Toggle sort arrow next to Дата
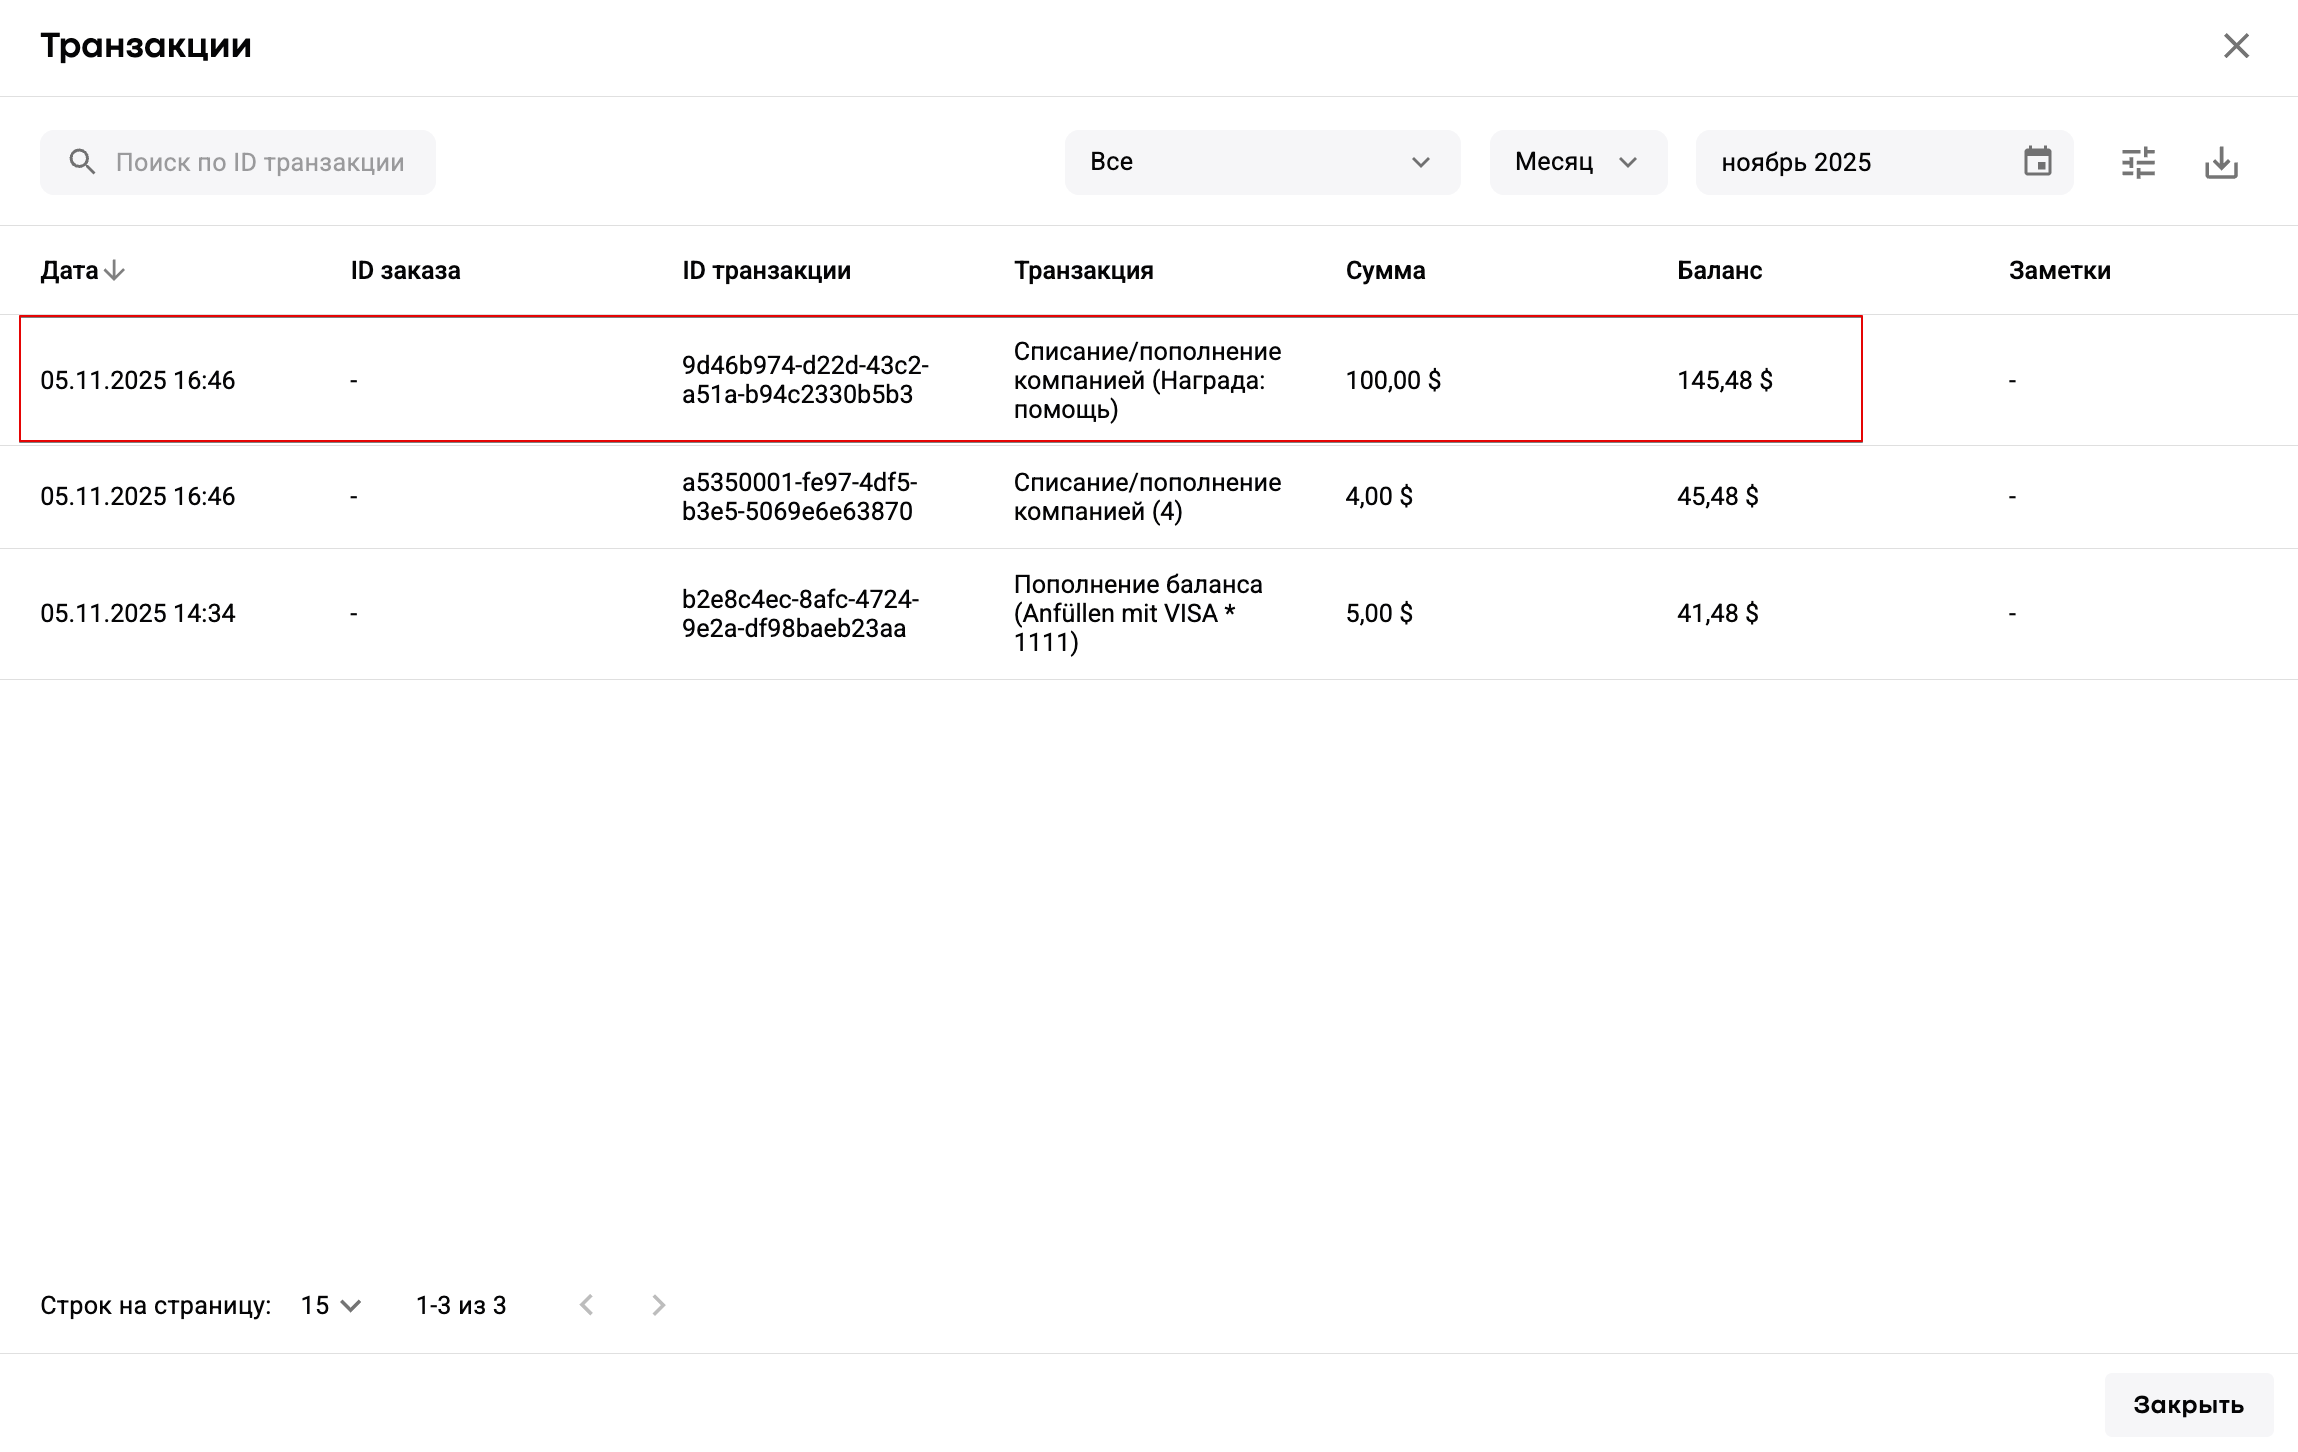Screen dimensions: 2298x1452 (114, 270)
